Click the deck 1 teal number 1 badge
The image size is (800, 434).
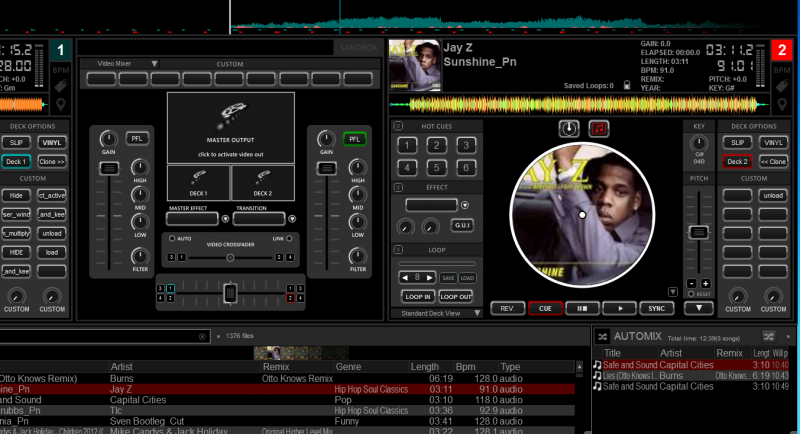61,50
